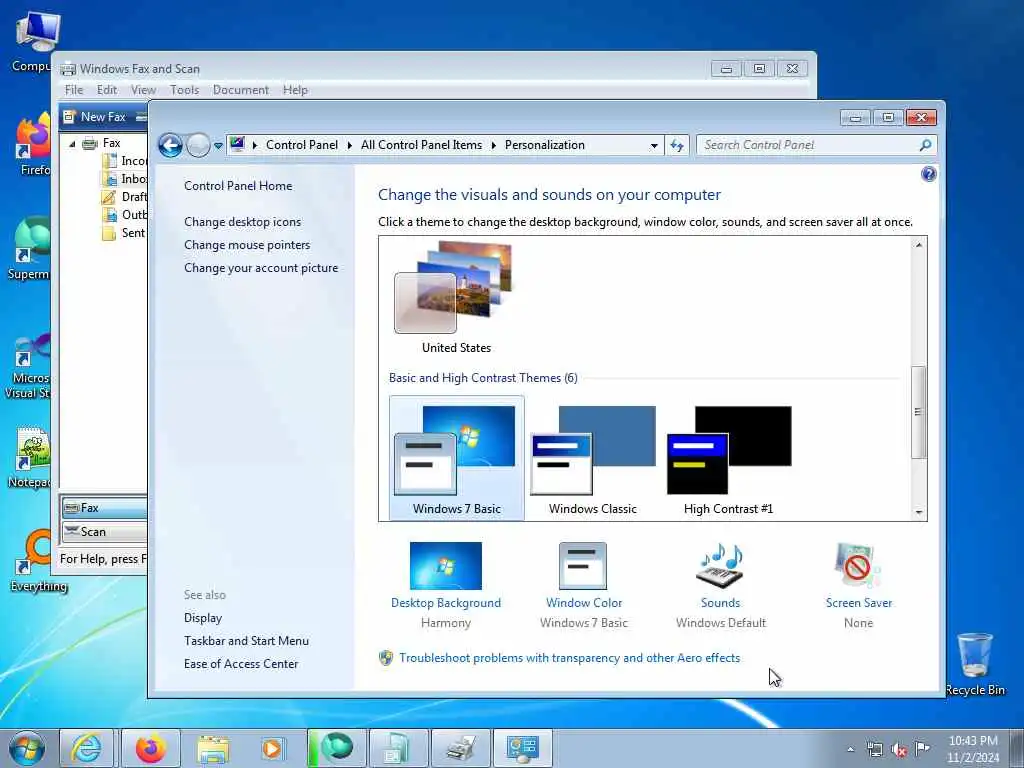Select the United States theme
1024x768 pixels.
coord(456,297)
